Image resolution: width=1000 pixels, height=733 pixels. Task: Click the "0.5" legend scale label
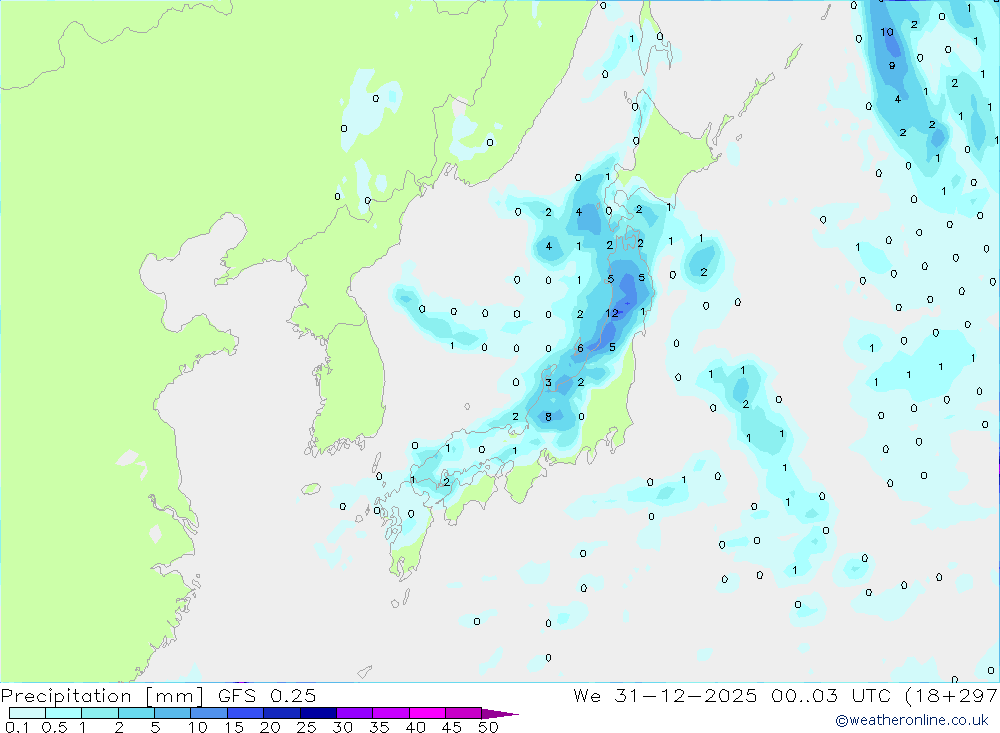click(x=54, y=727)
